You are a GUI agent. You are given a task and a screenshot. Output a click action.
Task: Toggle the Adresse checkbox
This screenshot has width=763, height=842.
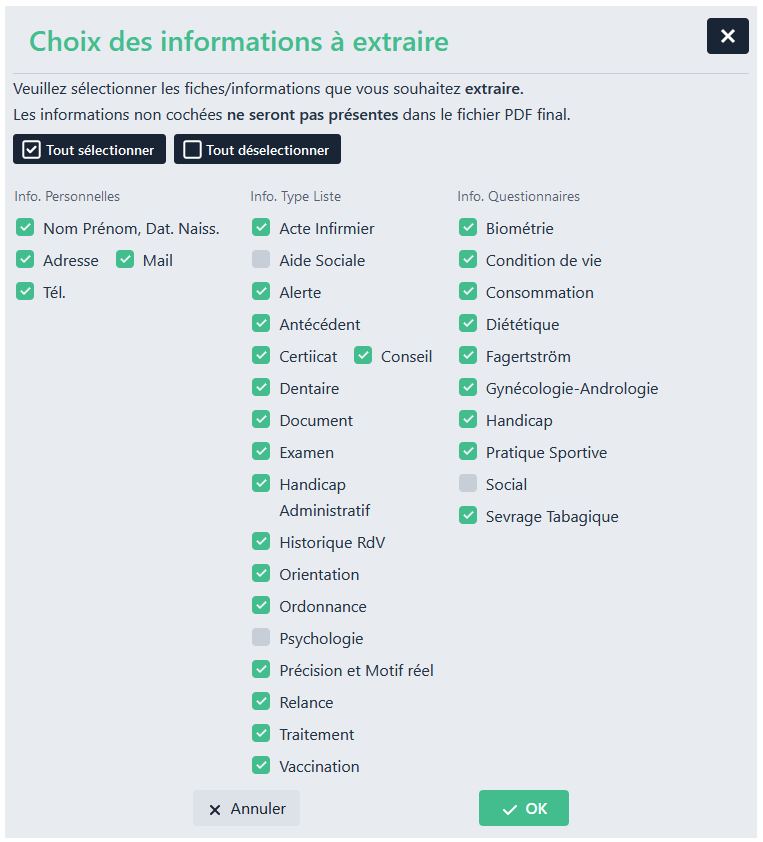25,260
